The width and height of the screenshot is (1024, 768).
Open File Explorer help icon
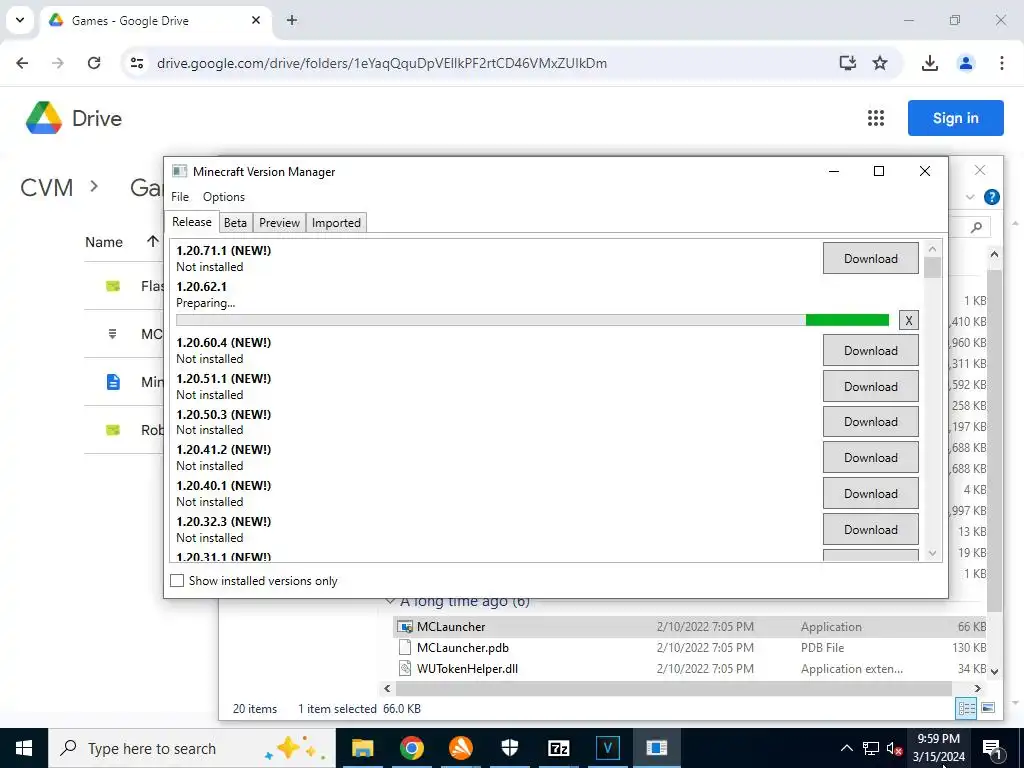(991, 197)
